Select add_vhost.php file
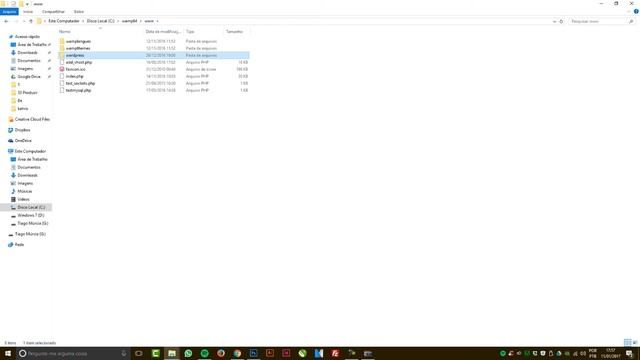 [x=79, y=62]
